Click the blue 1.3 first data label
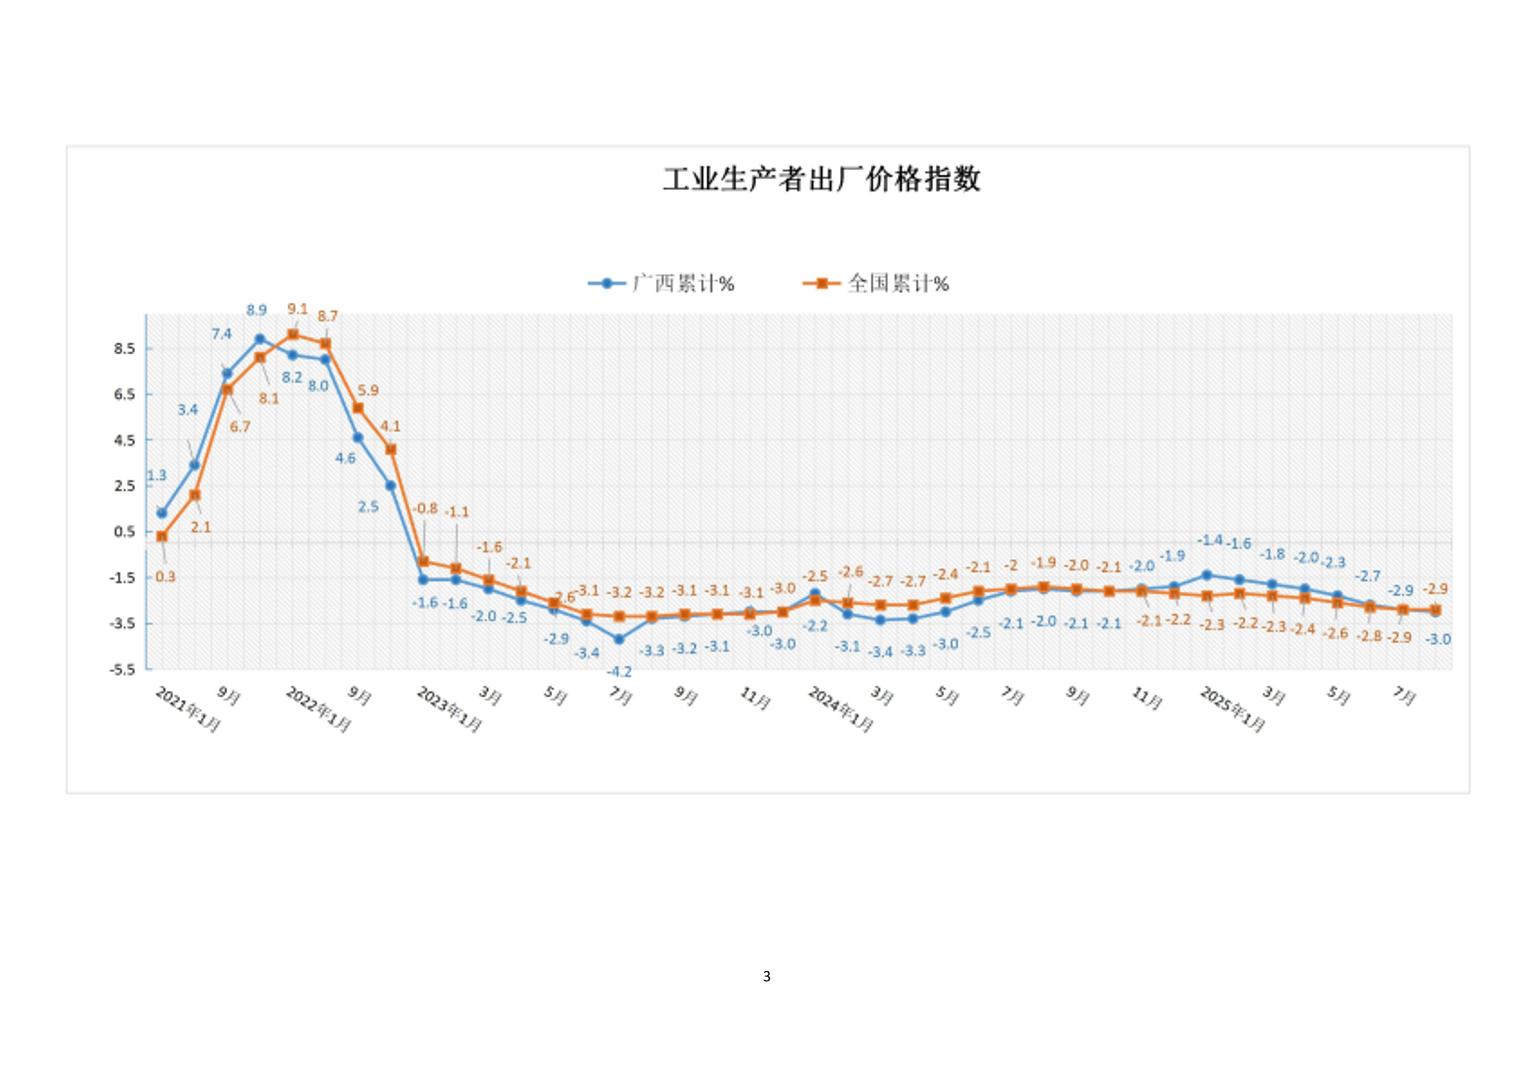Screen dimensions: 1520x1074 pos(157,476)
